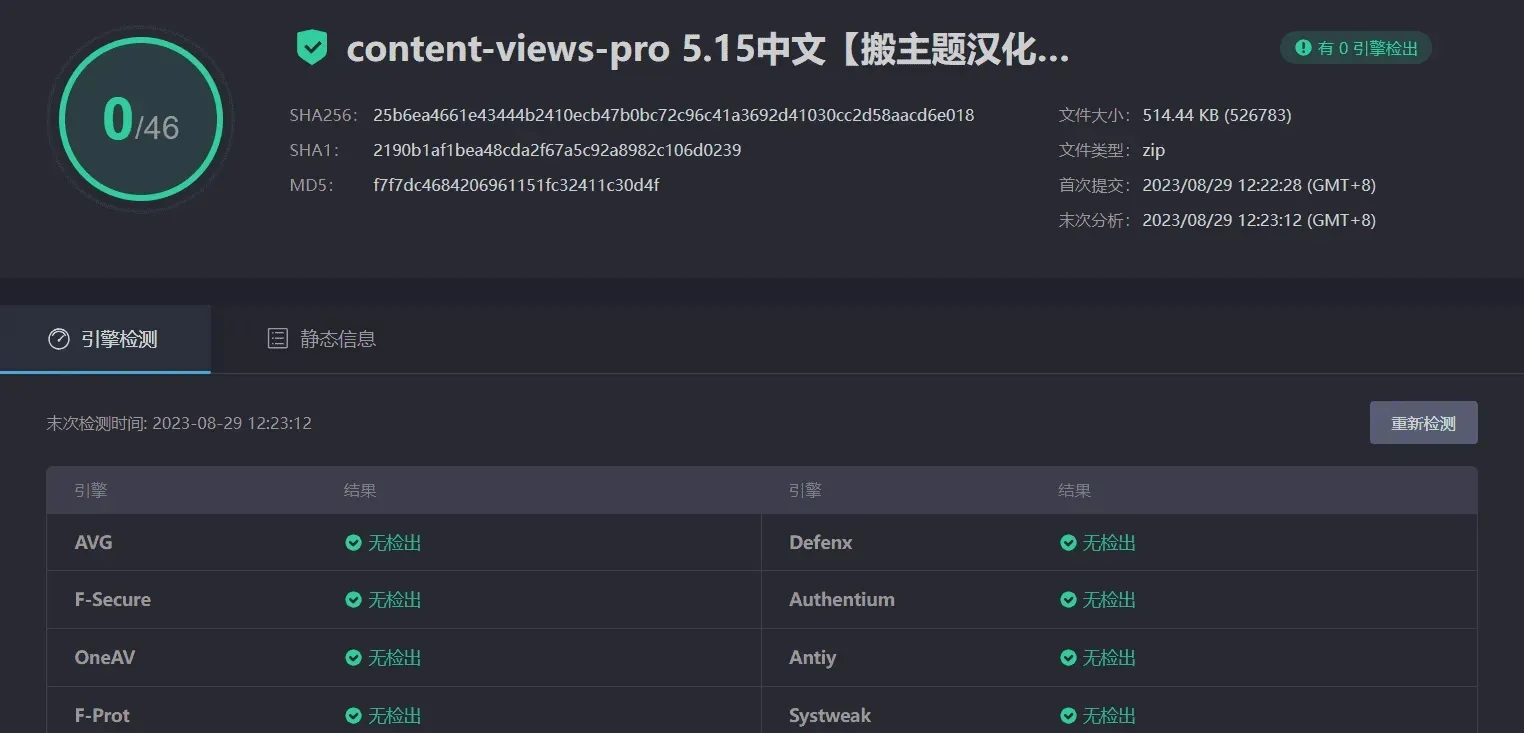Screen dimensions: 1524x733
Task: Click the OneAV engine name
Action: coord(105,658)
